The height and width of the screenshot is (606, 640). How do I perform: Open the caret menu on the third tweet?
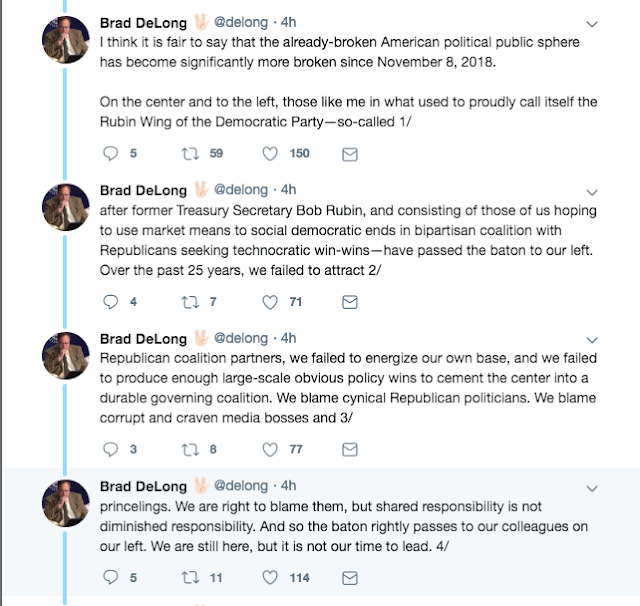591,338
